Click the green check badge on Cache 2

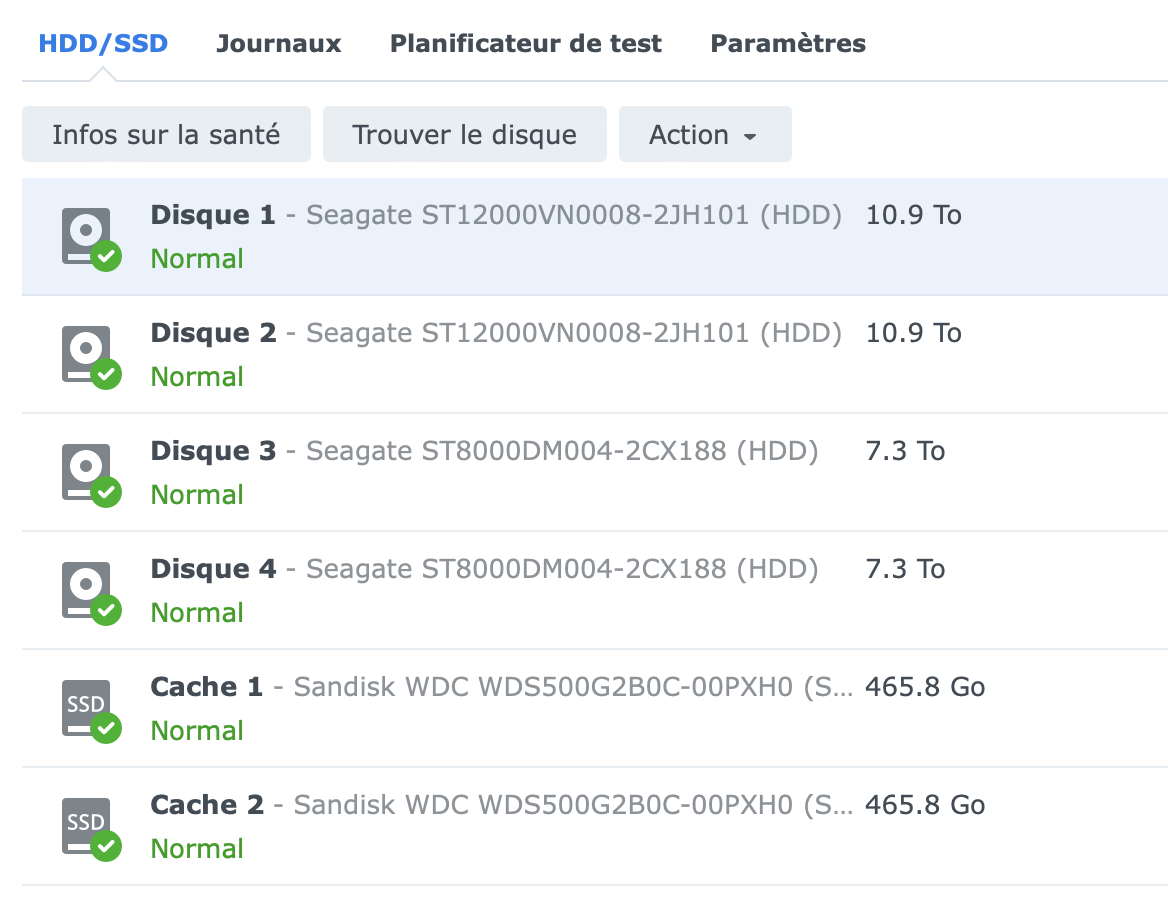tap(106, 846)
